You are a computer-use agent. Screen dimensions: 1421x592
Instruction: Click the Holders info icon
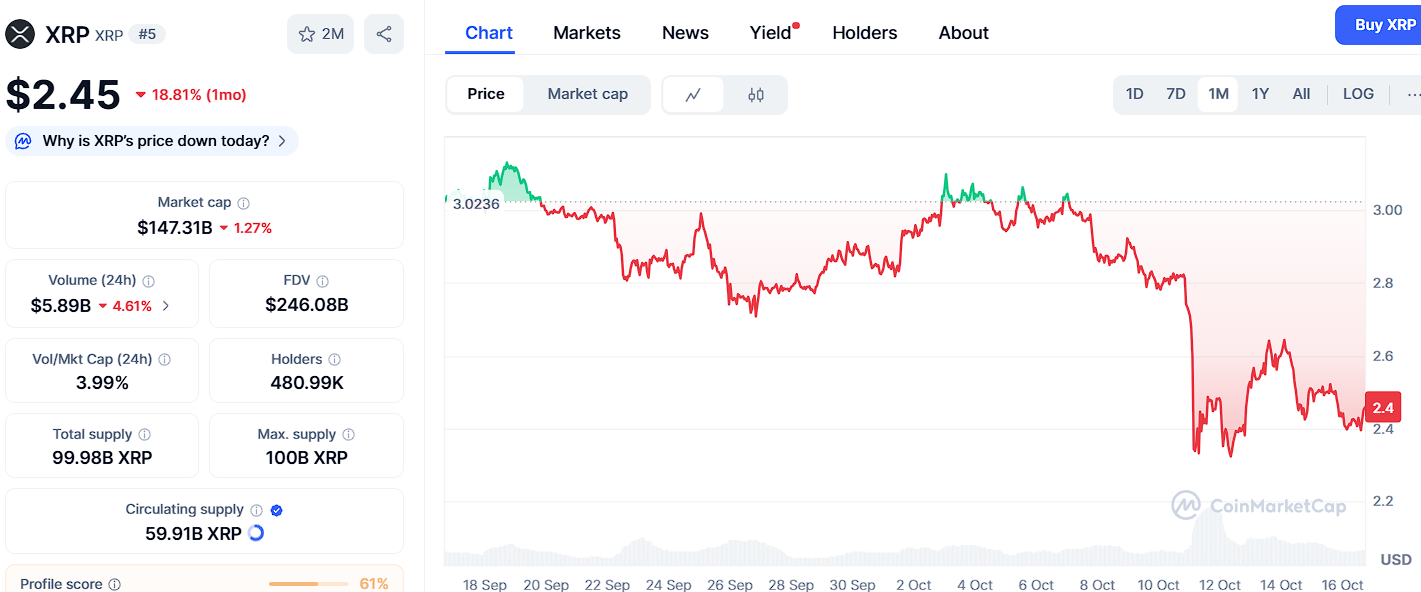(335, 360)
